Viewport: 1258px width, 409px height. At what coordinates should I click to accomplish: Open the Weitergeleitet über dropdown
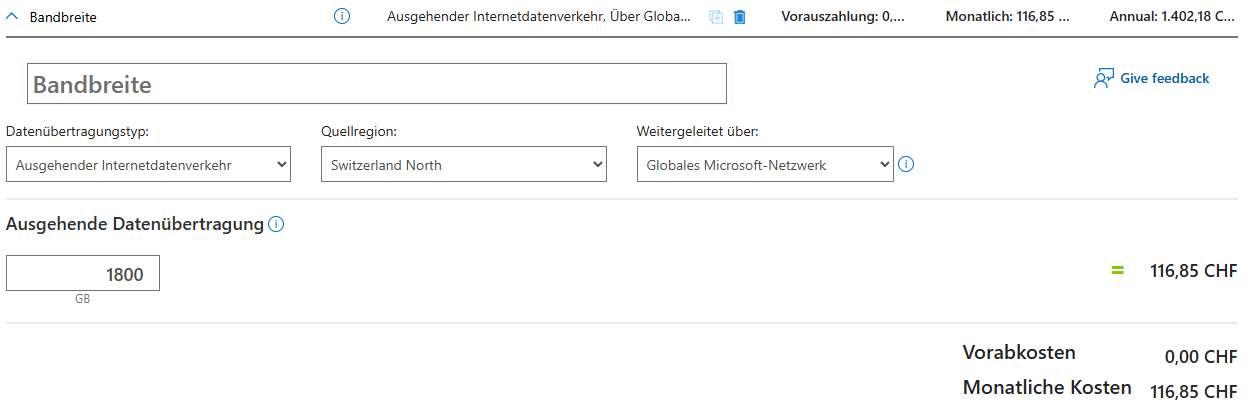[765, 165]
